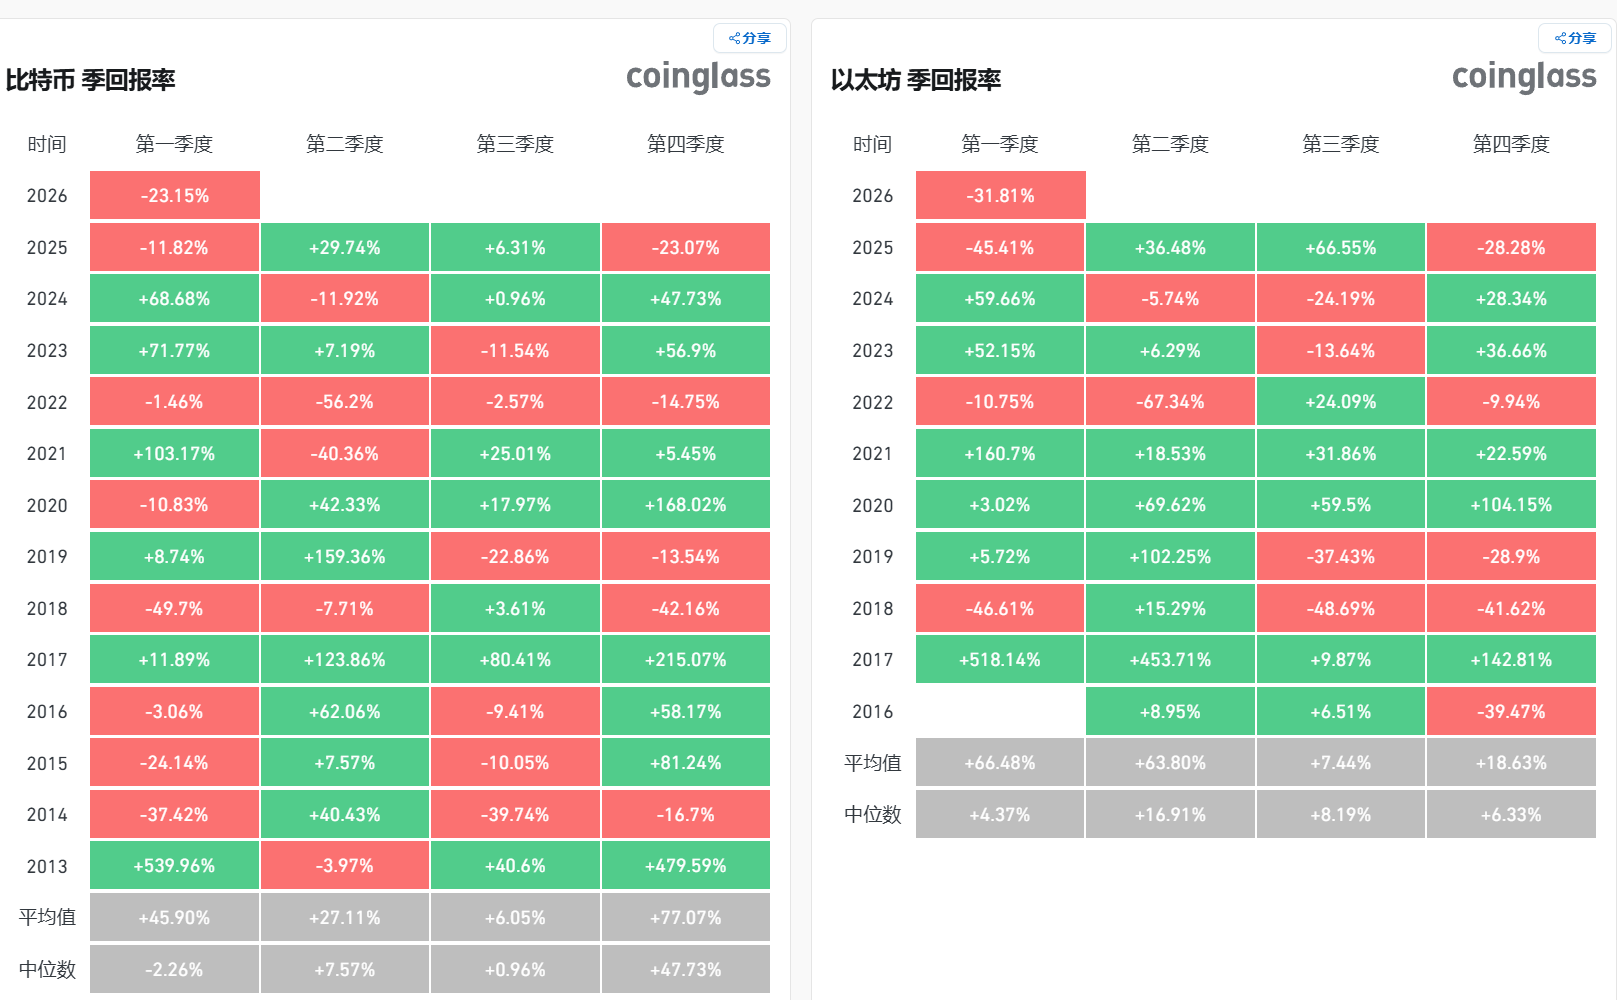Click the 以太坊 季回报率 title
Viewport: 1617px width, 1000px height.
pos(916,80)
